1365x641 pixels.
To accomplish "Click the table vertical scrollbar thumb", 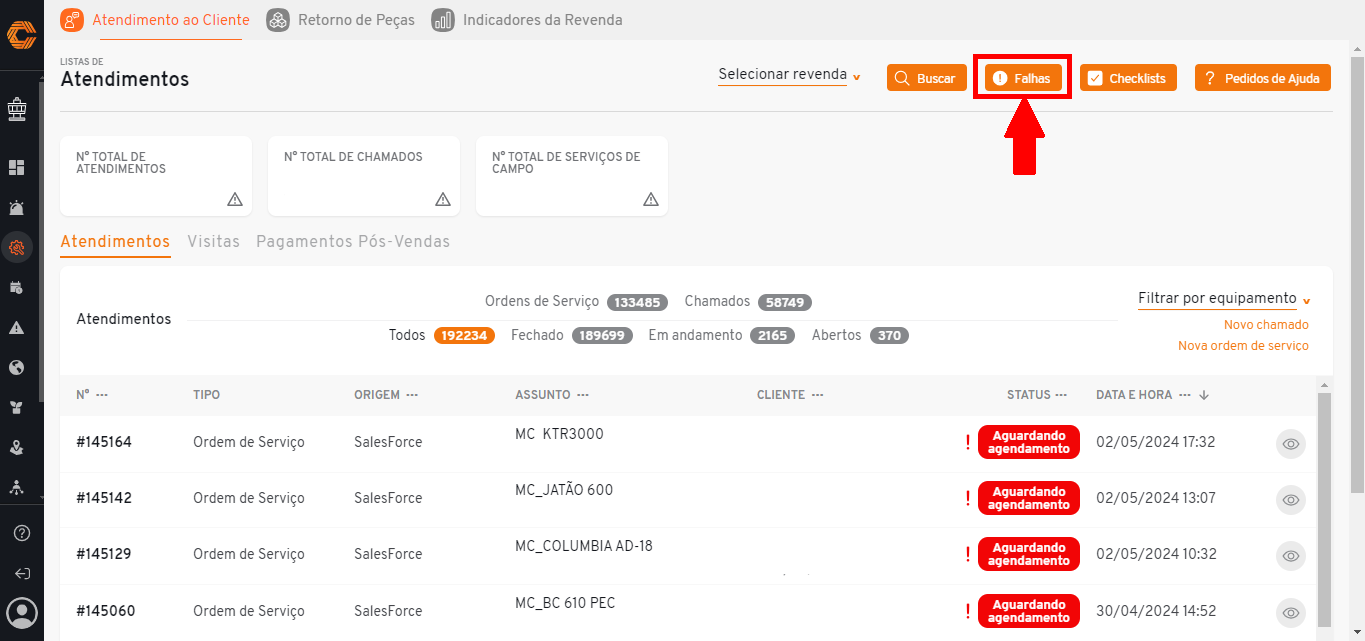I will tap(1324, 508).
